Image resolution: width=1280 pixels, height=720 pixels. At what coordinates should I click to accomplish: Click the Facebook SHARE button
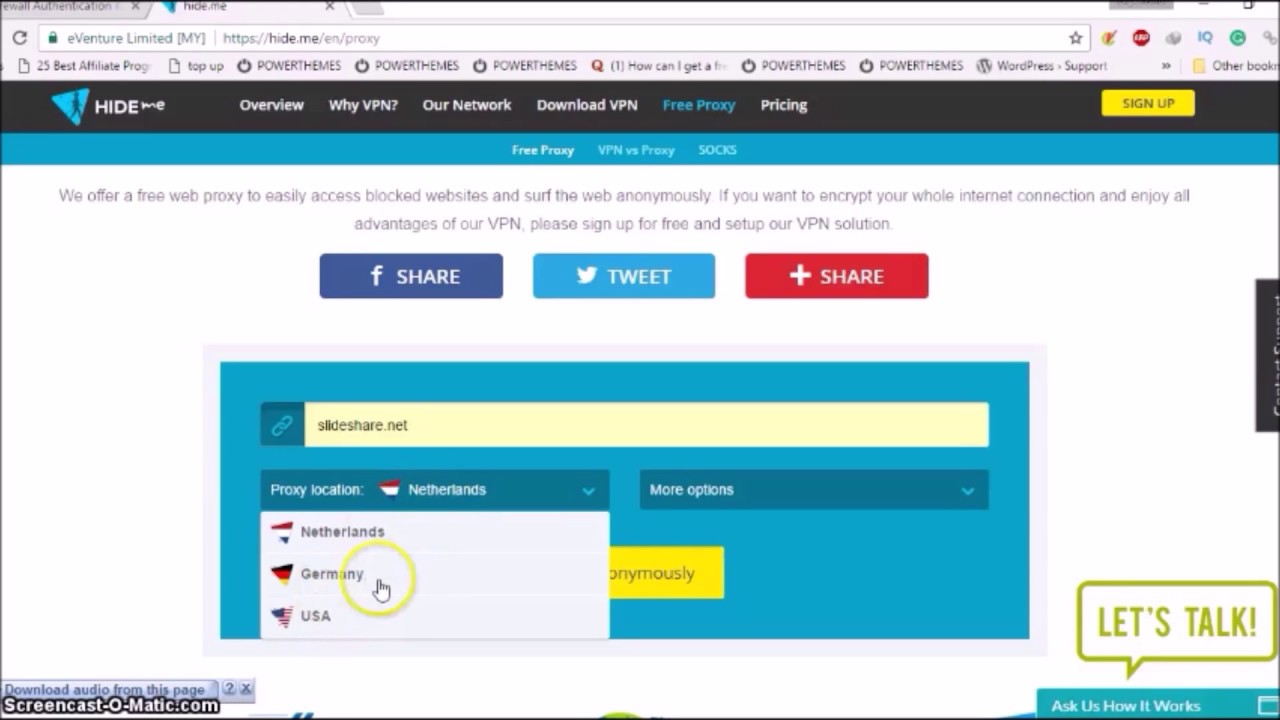[411, 276]
